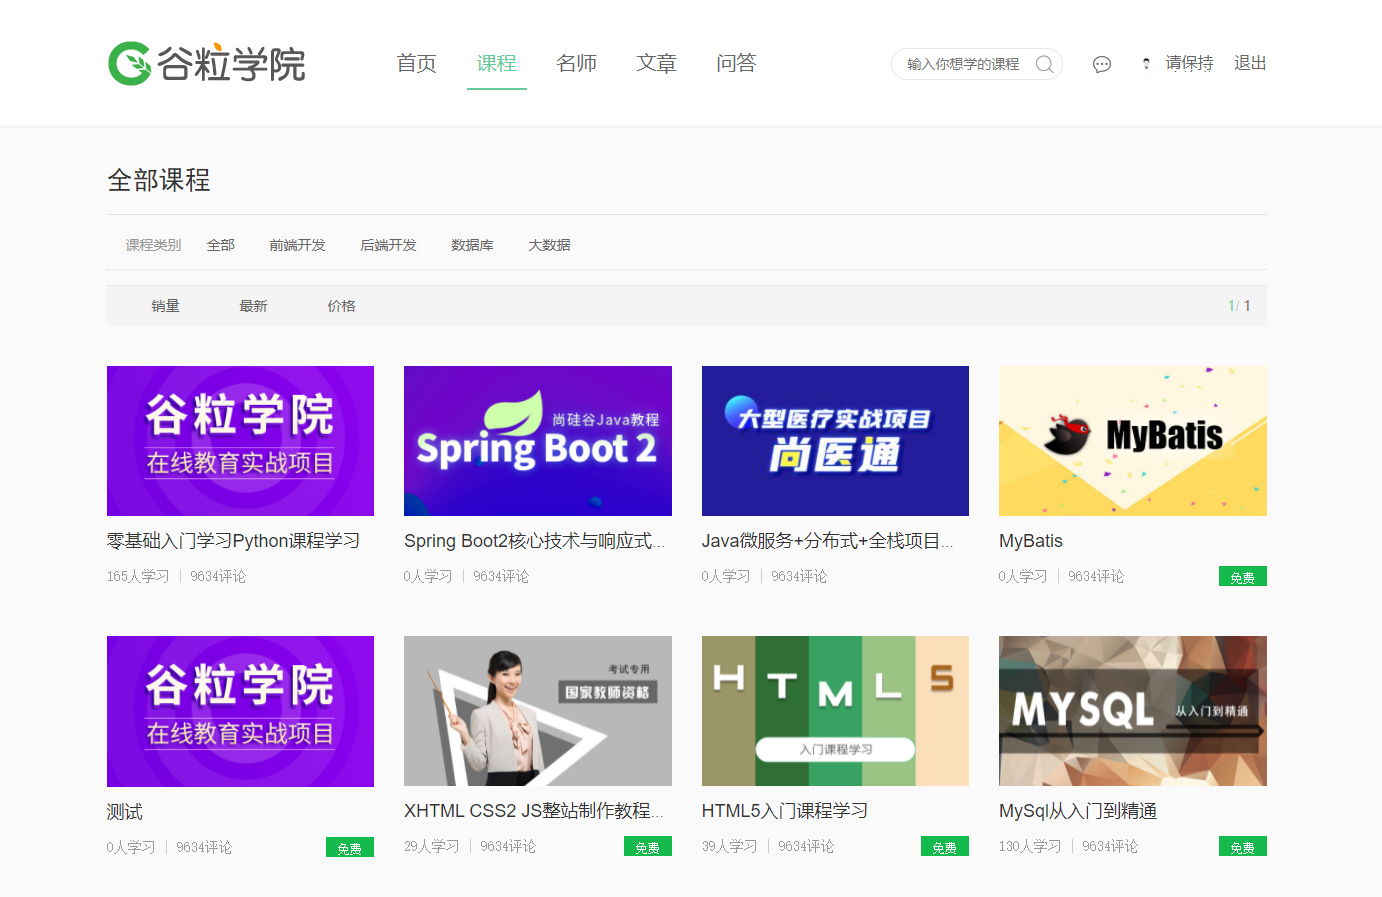Image resolution: width=1382 pixels, height=897 pixels.
Task: Click the 免费 badge on XHTML course
Action: [648, 846]
